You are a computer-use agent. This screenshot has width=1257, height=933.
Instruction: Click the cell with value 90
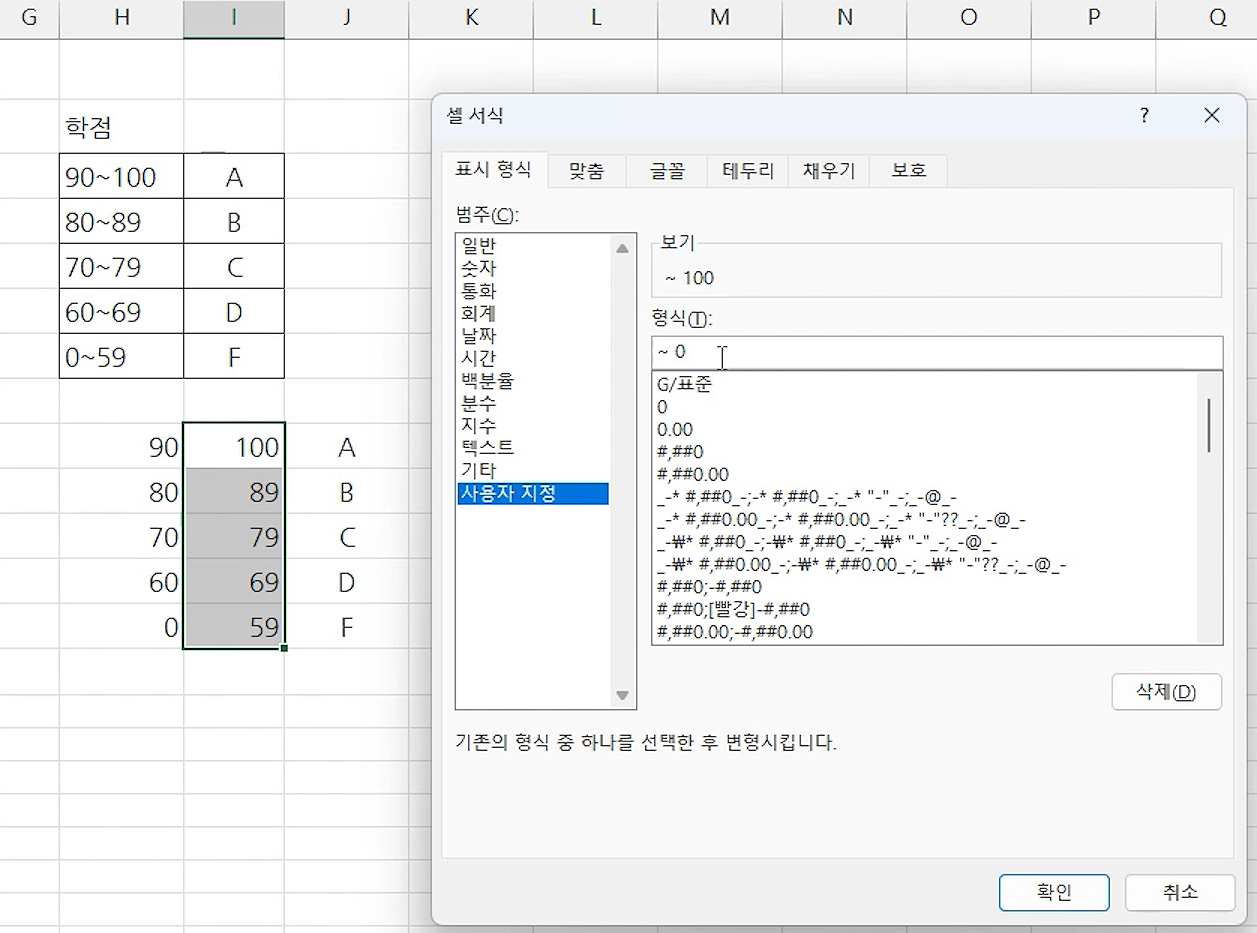pyautogui.click(x=122, y=446)
